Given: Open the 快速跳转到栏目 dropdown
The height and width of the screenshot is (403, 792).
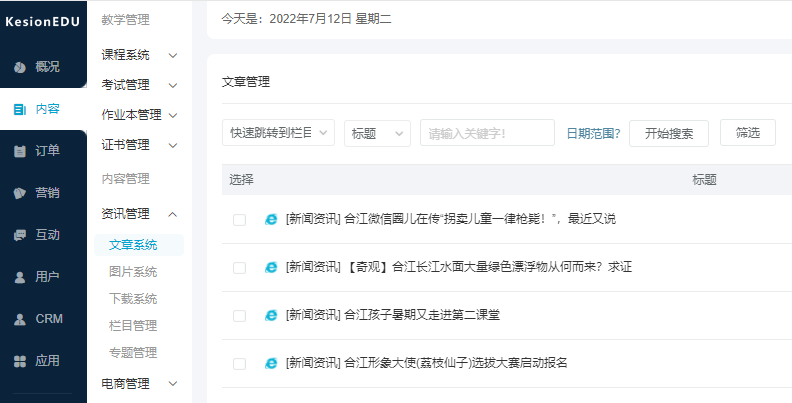Looking at the screenshot, I should coord(278,133).
